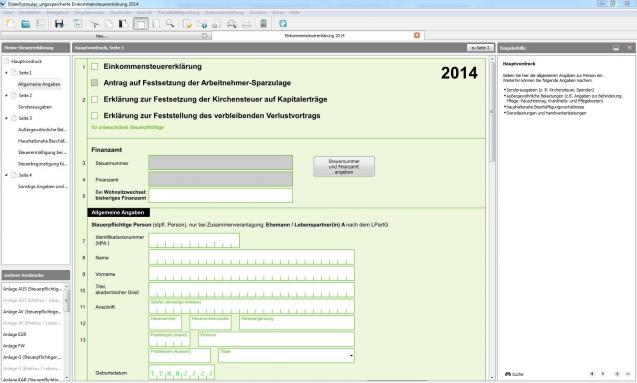This screenshot has height=383, width=637.
Task: Check the Einkommensteuererklärung checkbox
Action: 95,66
